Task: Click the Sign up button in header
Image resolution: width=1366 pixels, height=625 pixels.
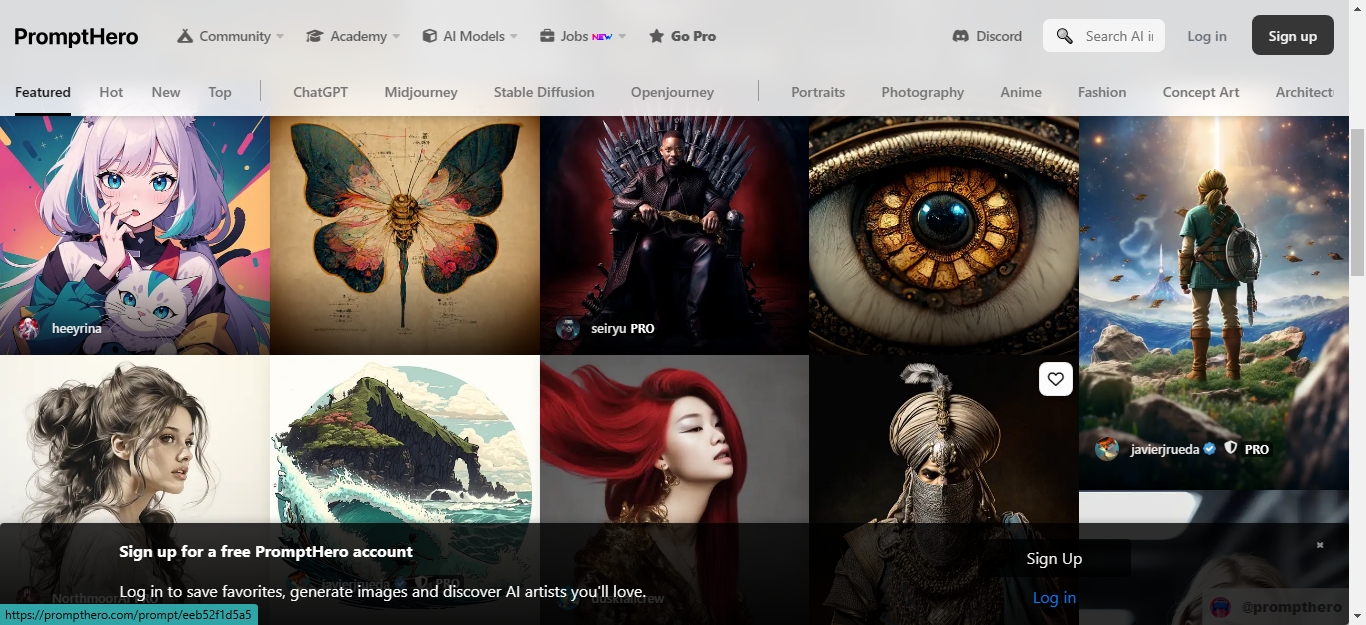Action: click(x=1292, y=36)
